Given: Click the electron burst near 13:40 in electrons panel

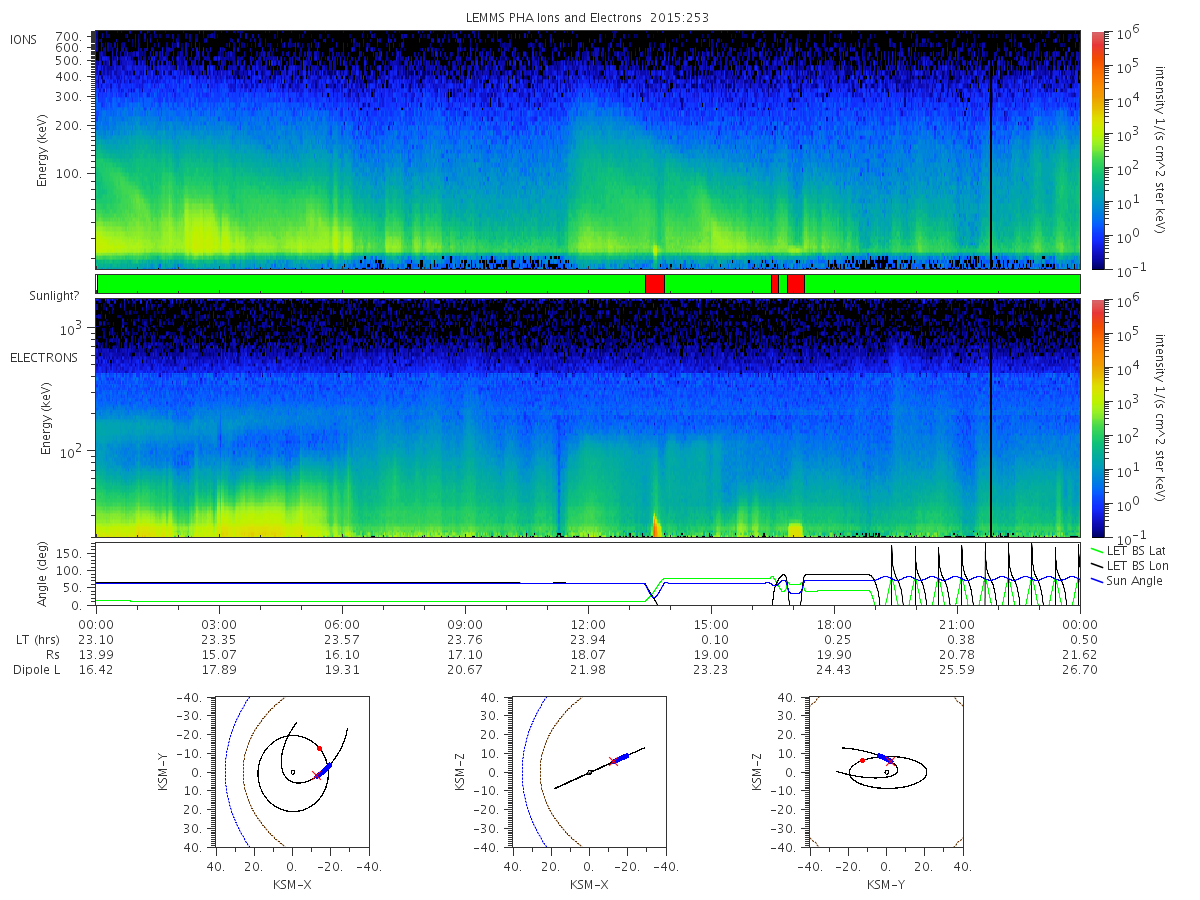Looking at the screenshot, I should 656,524.
